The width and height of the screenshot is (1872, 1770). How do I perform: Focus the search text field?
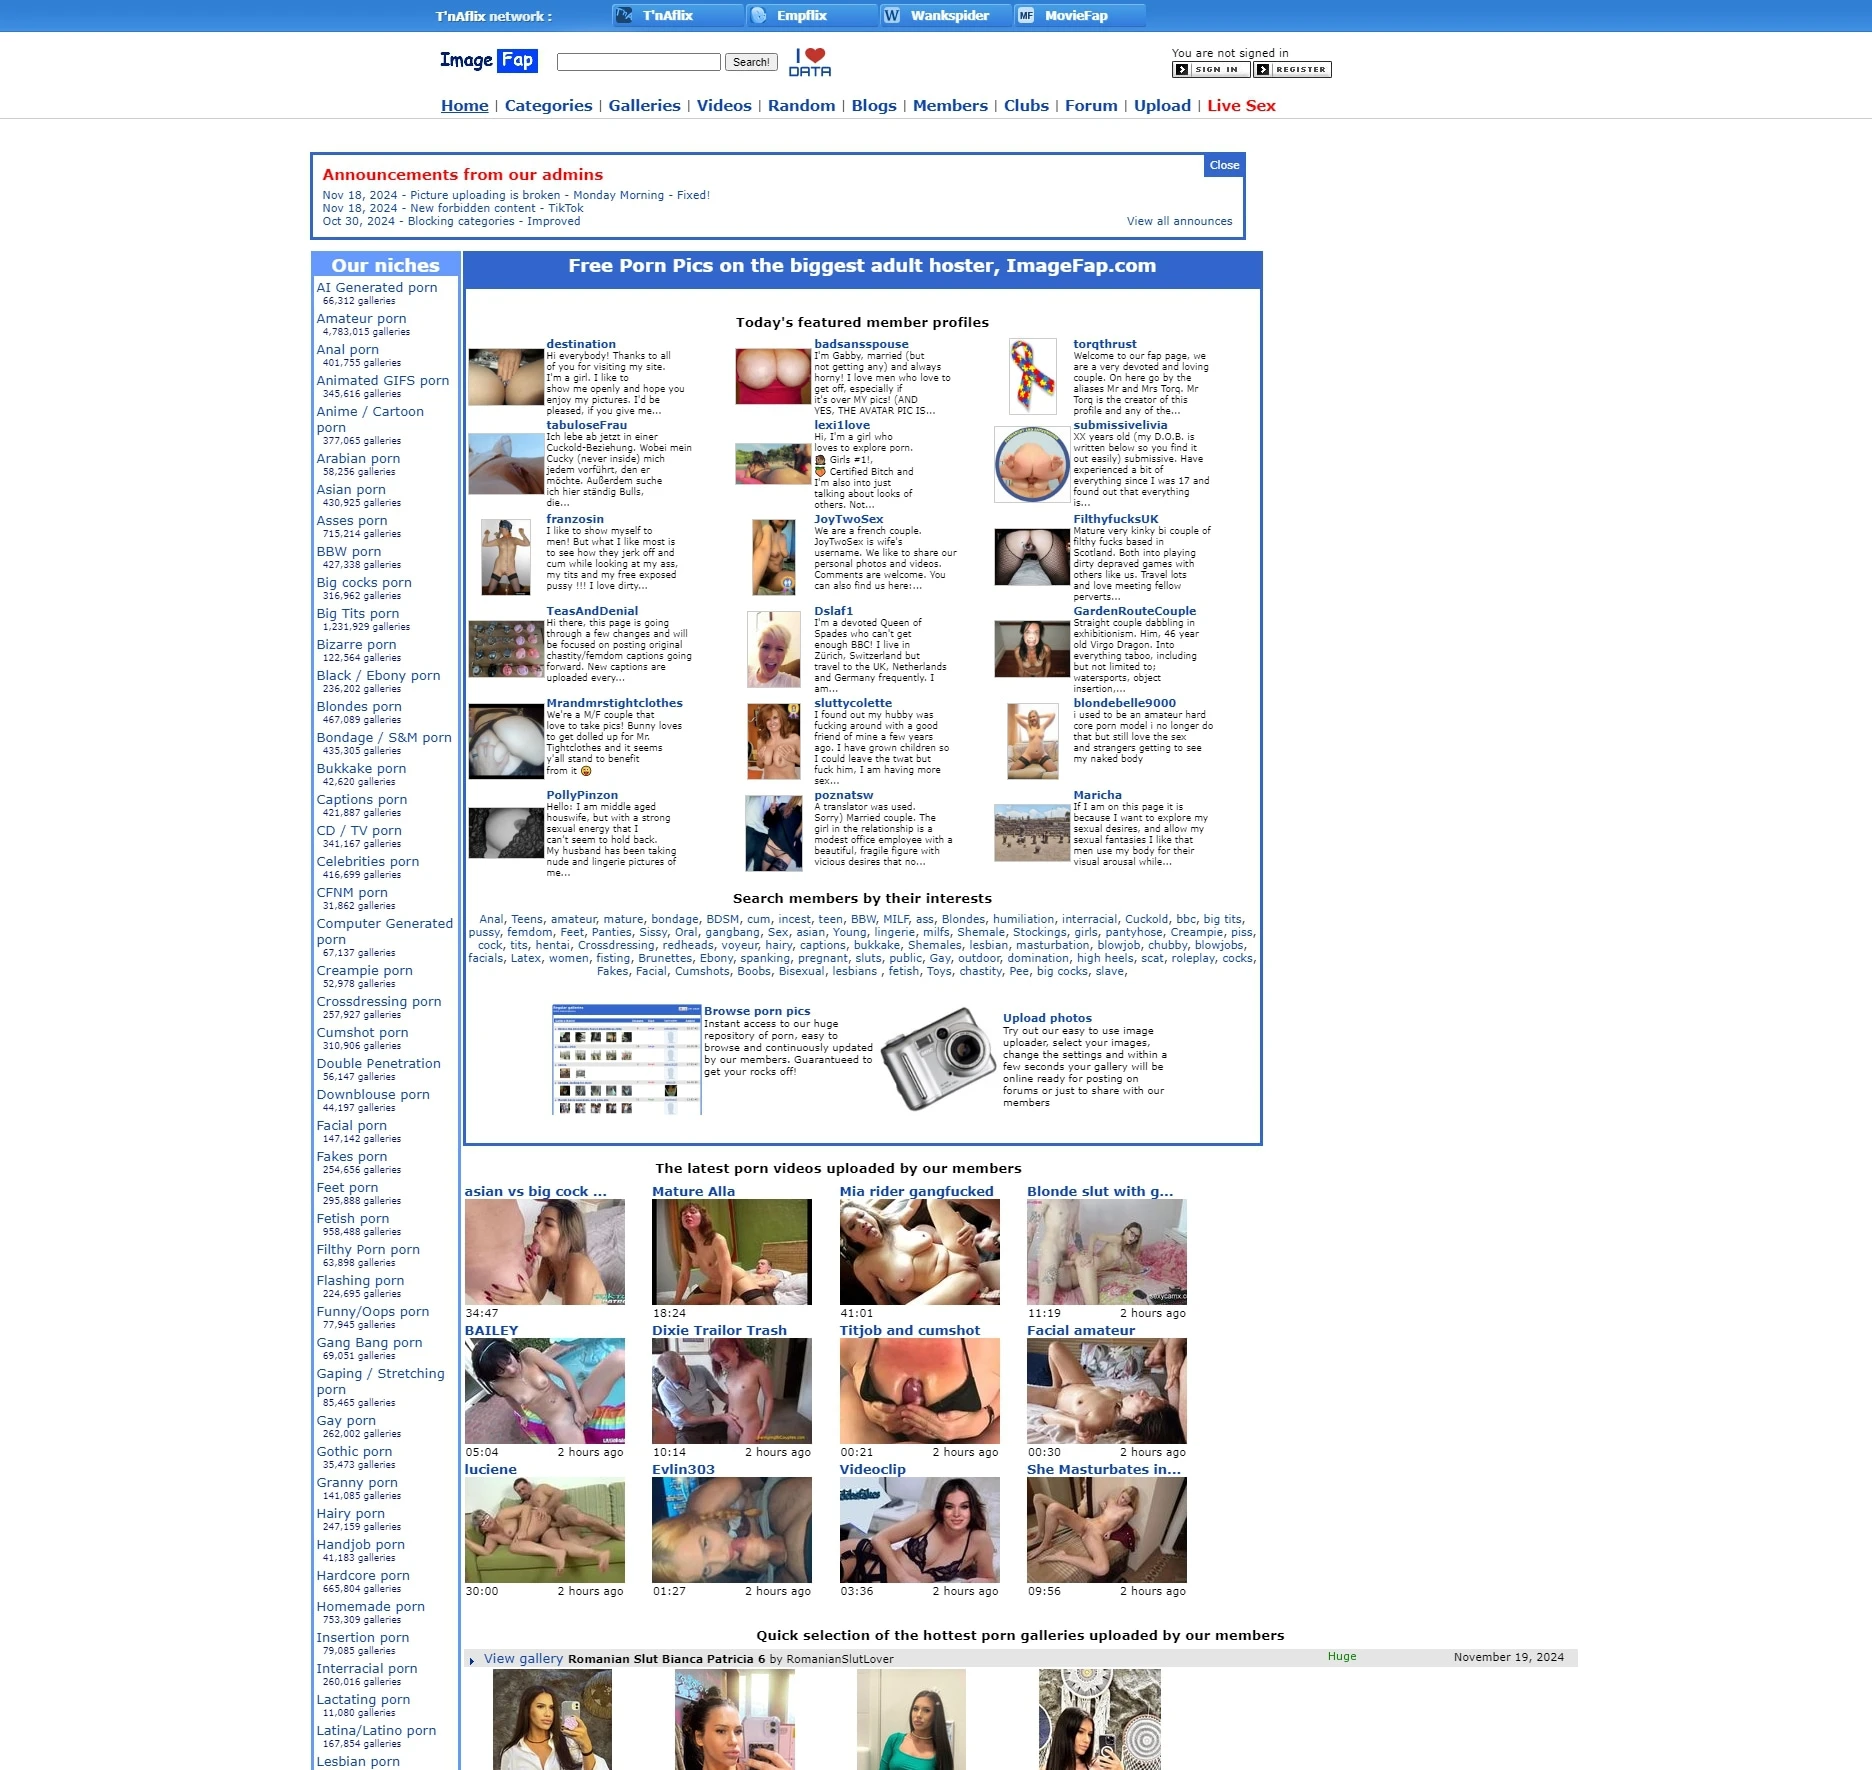point(638,62)
